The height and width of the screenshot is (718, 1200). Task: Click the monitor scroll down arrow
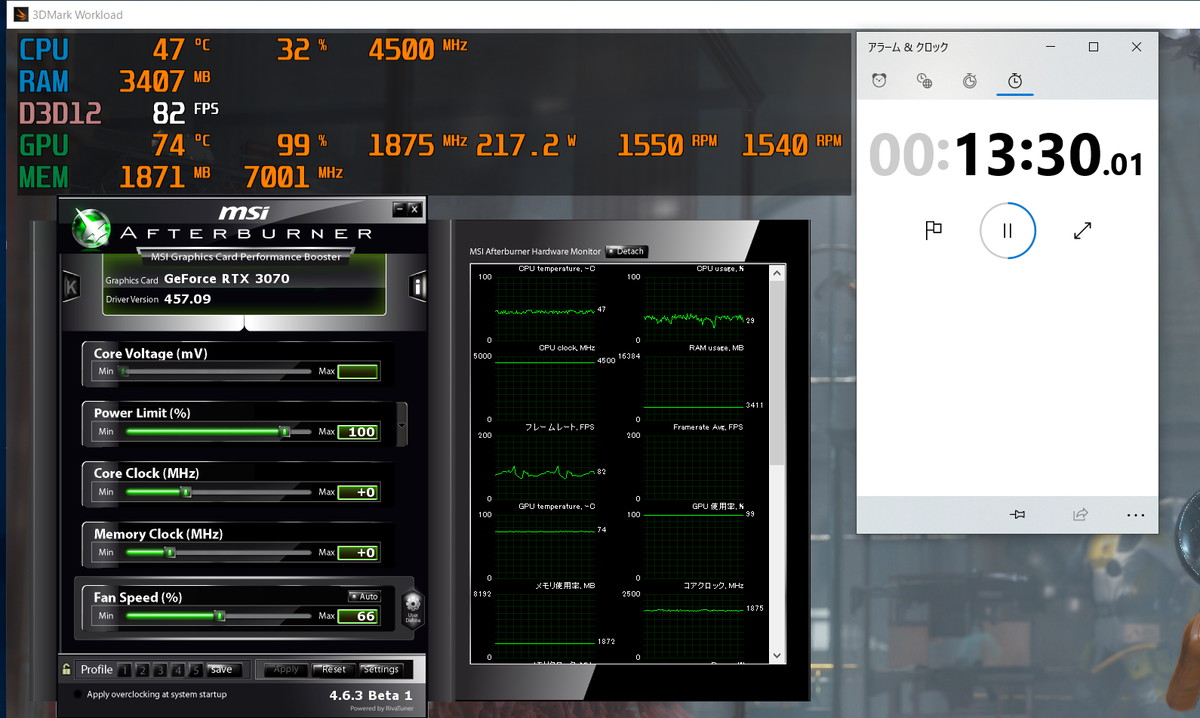pos(778,655)
